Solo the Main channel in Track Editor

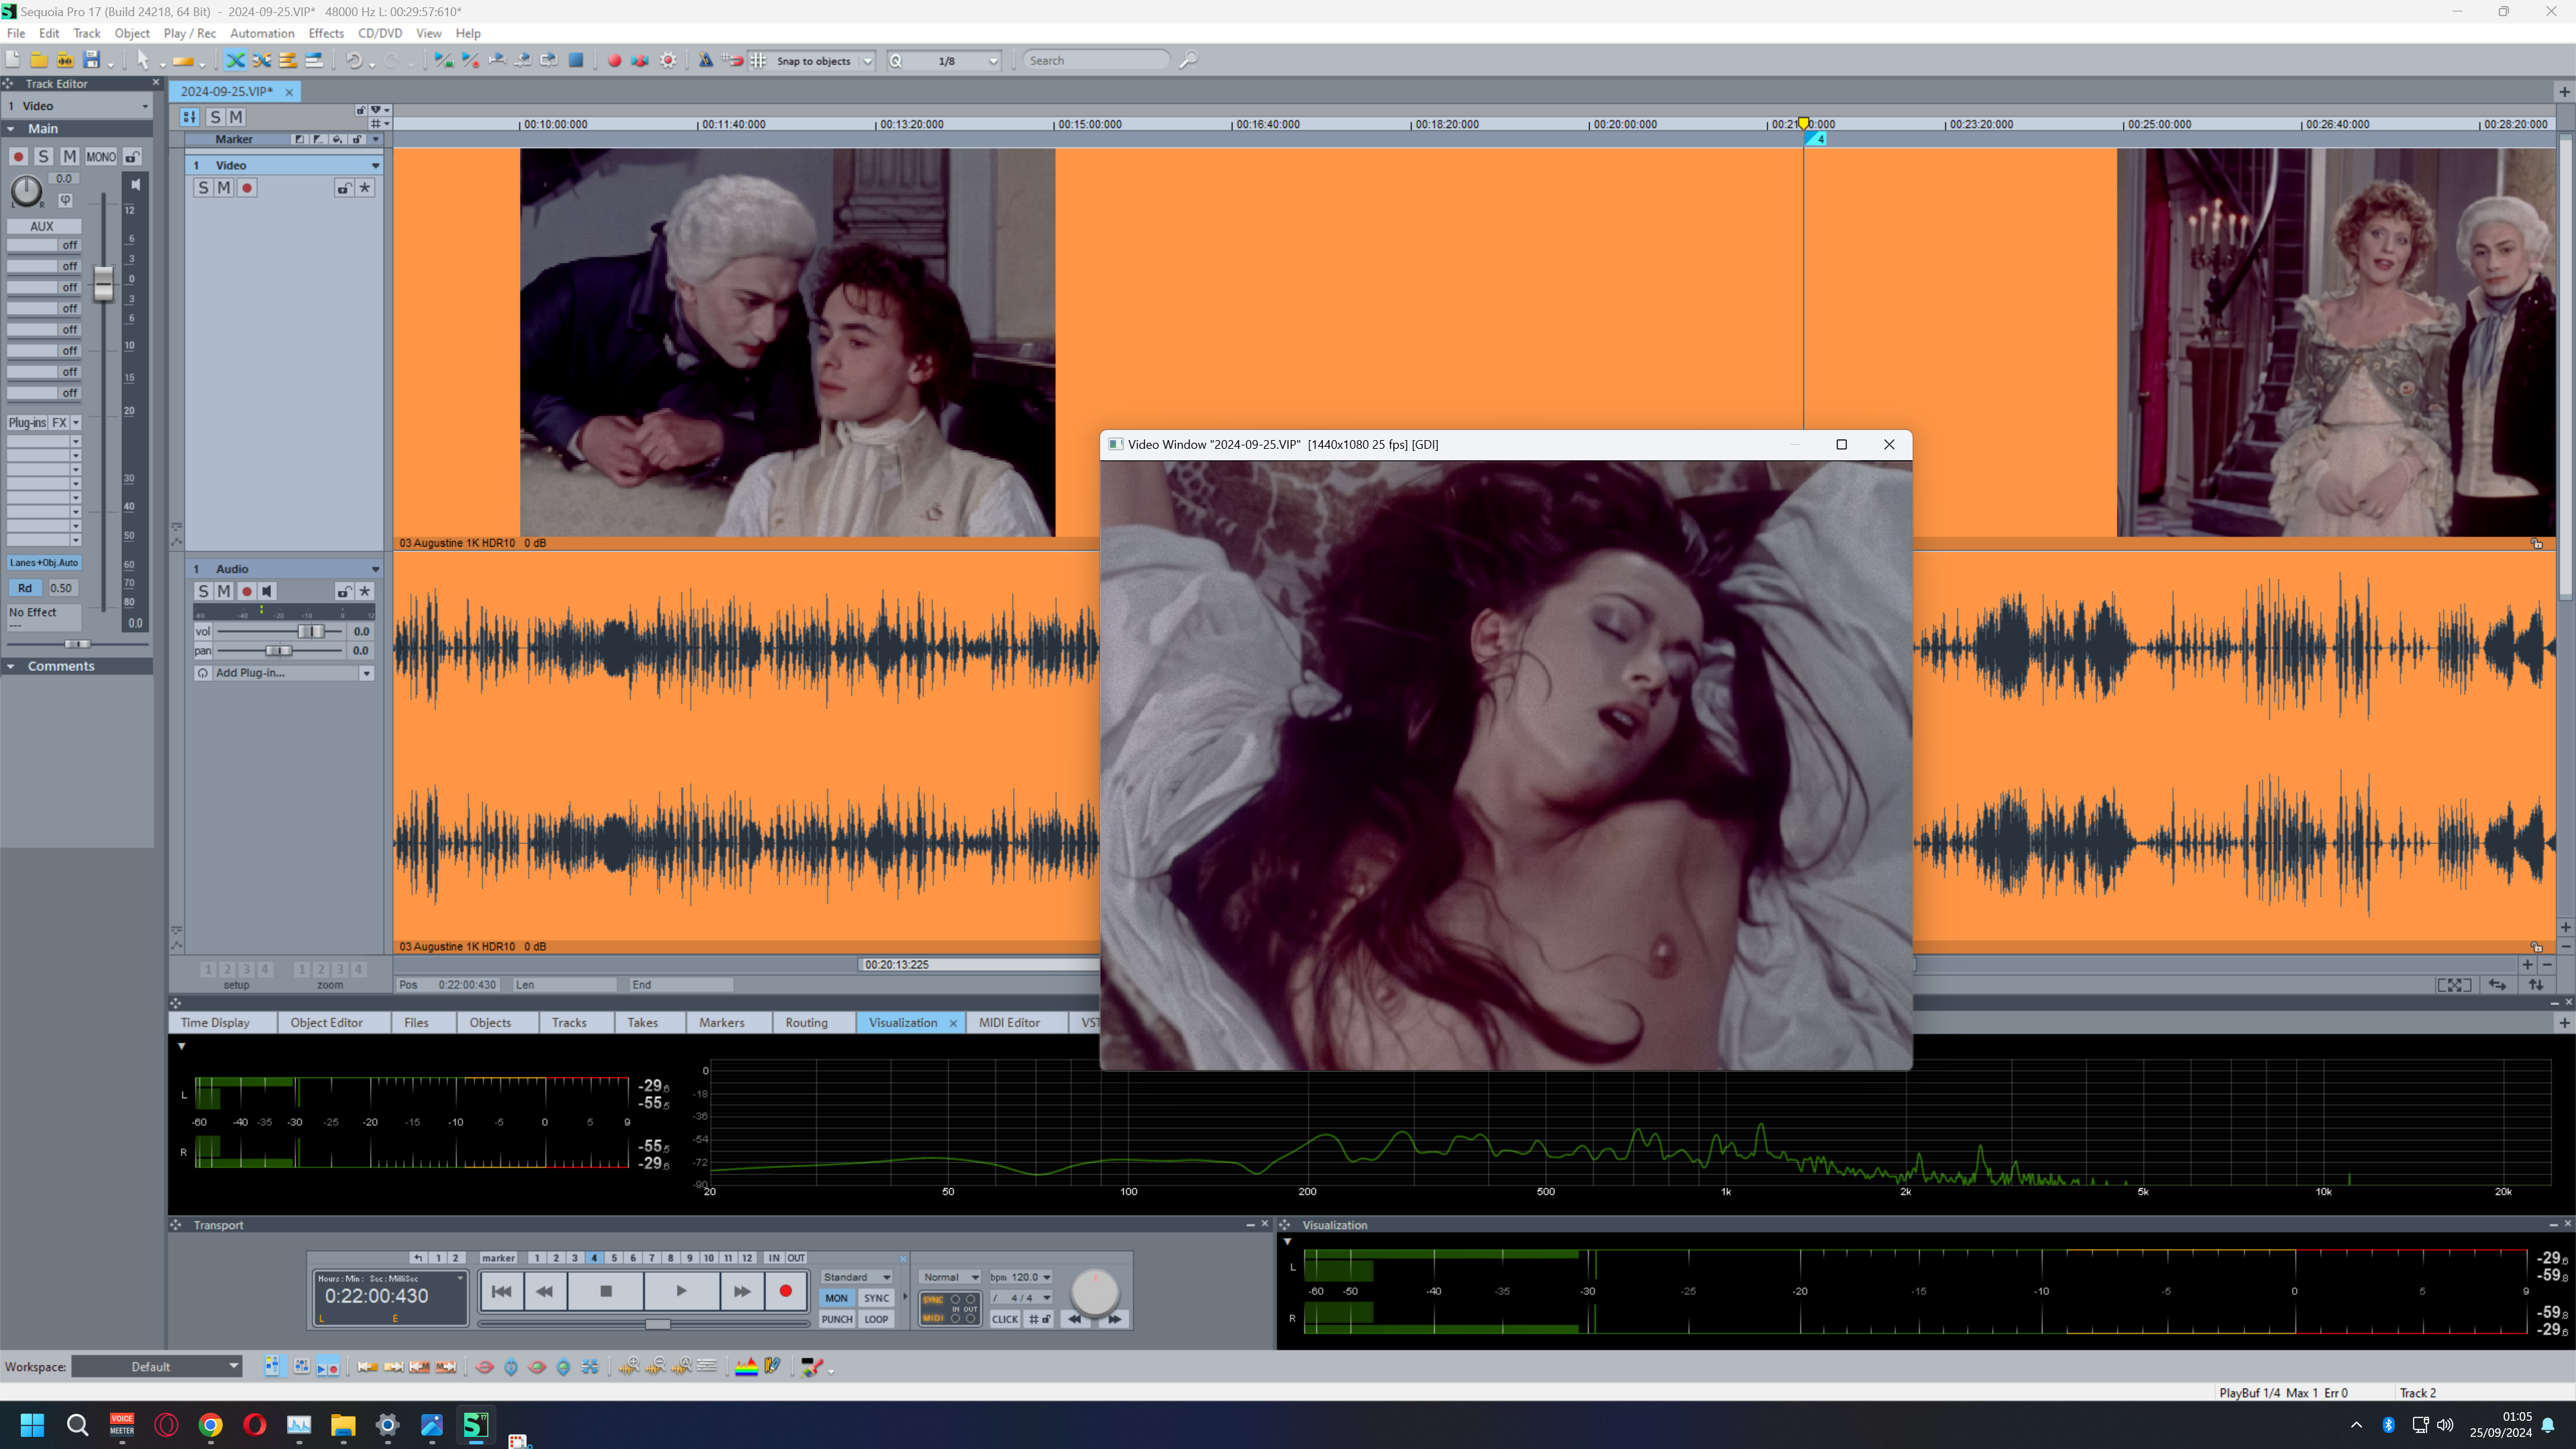coord(43,156)
